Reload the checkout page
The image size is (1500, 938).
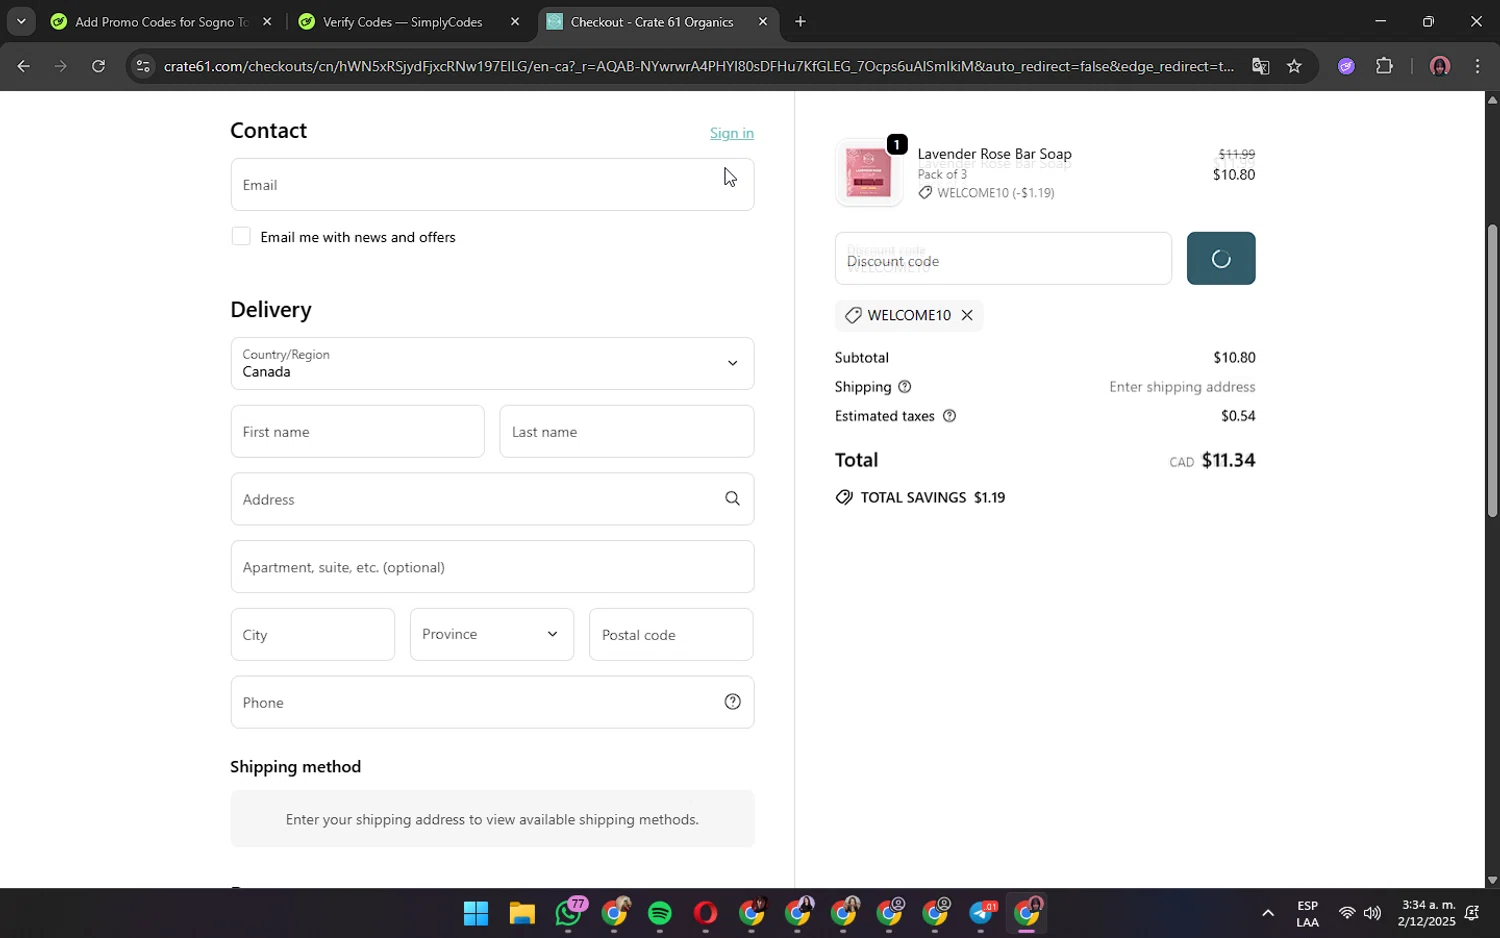(98, 66)
